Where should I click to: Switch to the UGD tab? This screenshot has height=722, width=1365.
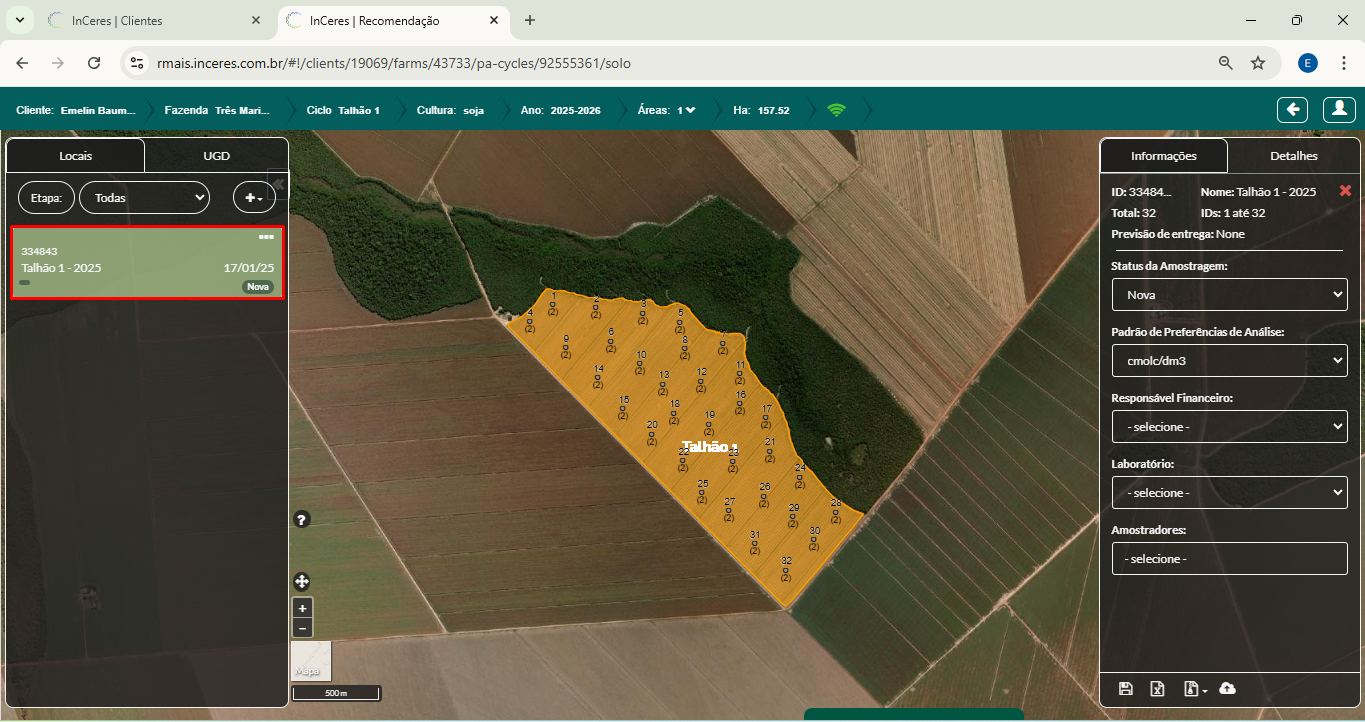[216, 156]
